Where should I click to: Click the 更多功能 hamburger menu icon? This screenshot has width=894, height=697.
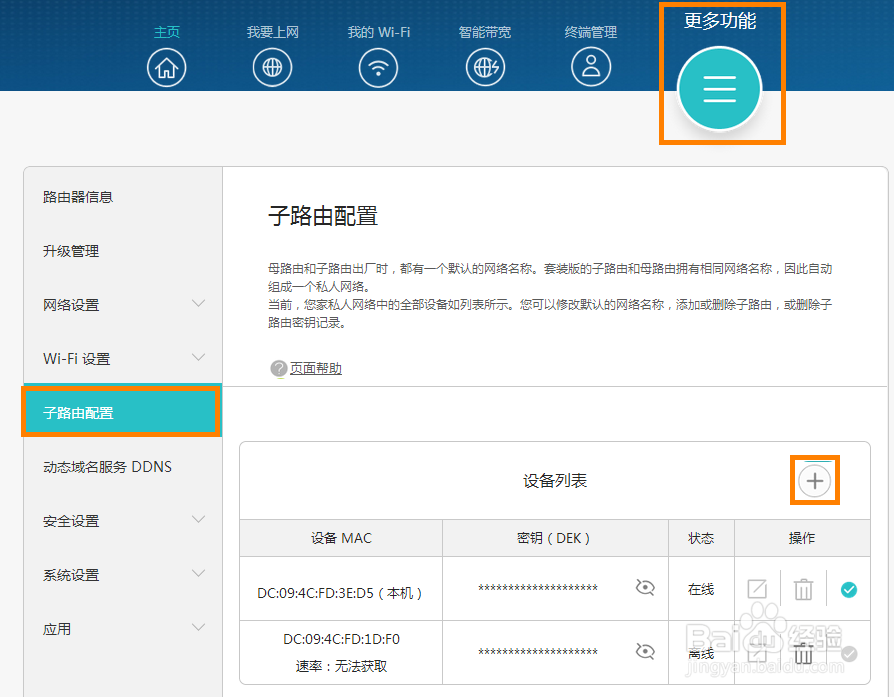(720, 89)
